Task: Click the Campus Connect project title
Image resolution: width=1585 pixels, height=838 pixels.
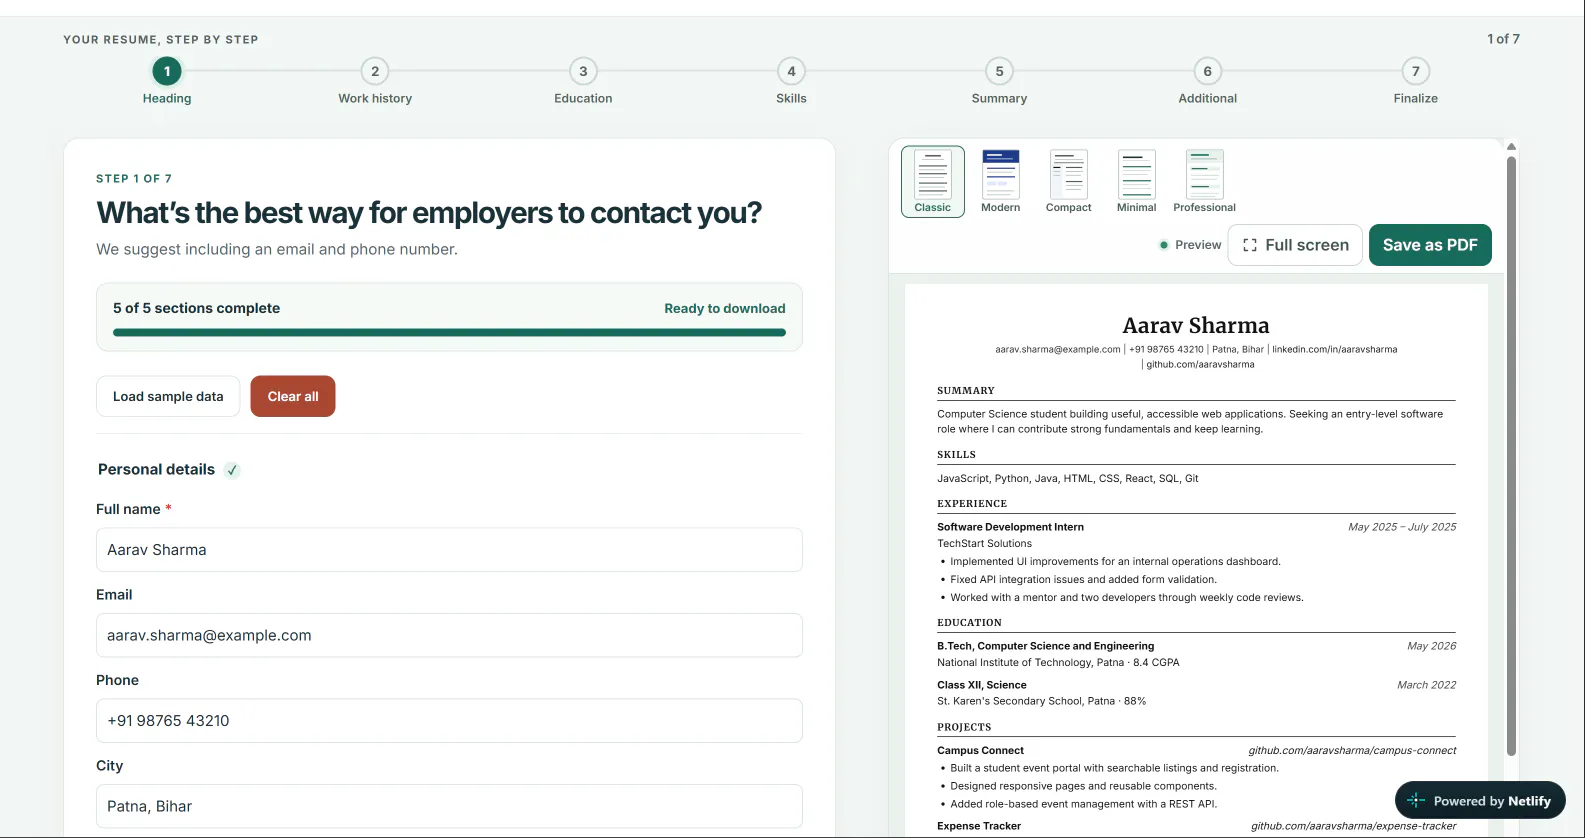Action: [980, 750]
